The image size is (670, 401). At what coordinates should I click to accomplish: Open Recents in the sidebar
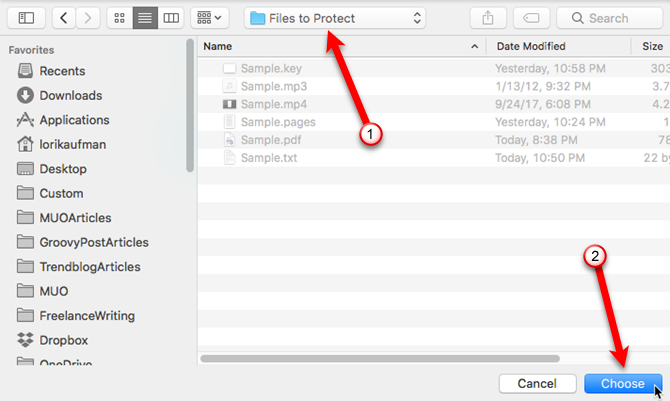[x=61, y=71]
